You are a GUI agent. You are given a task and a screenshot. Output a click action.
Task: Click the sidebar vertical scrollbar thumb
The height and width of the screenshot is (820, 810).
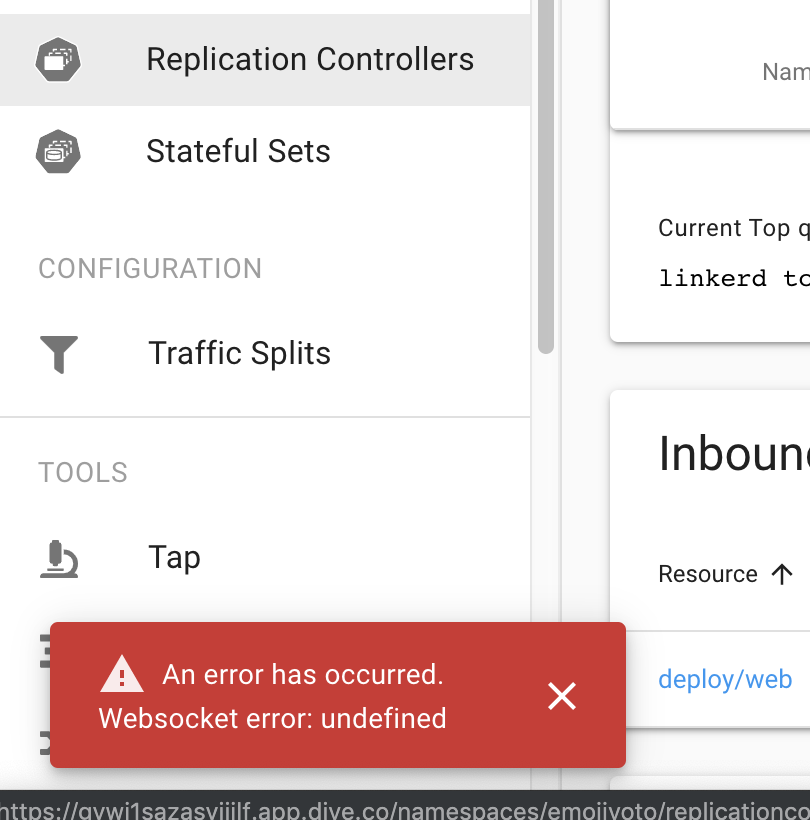click(545, 175)
